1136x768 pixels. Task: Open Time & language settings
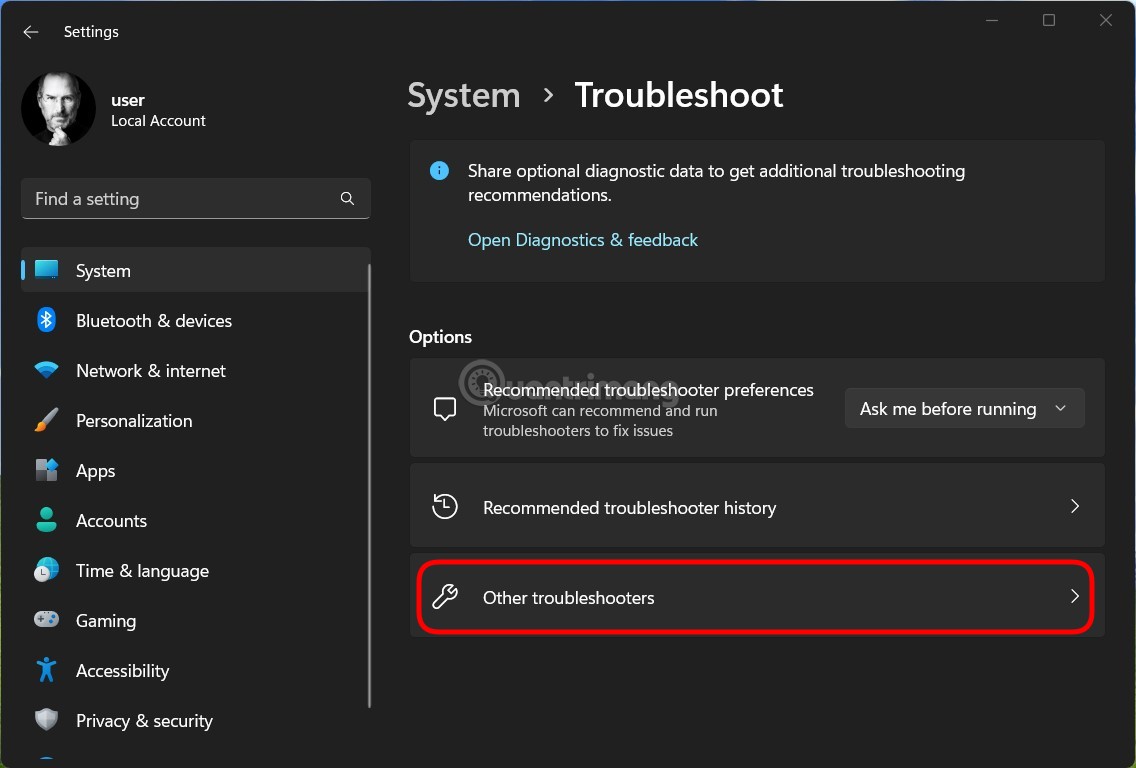pyautogui.click(x=142, y=570)
